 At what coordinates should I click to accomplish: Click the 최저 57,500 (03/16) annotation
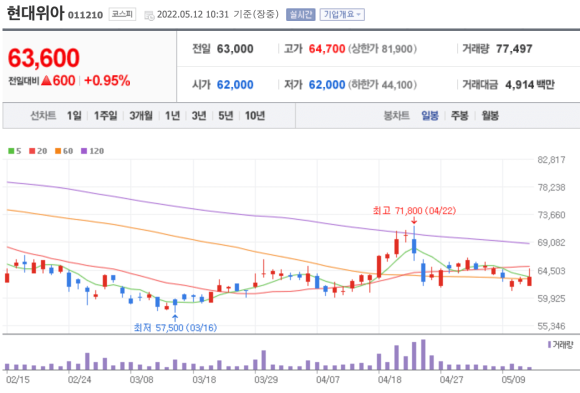coord(175,328)
